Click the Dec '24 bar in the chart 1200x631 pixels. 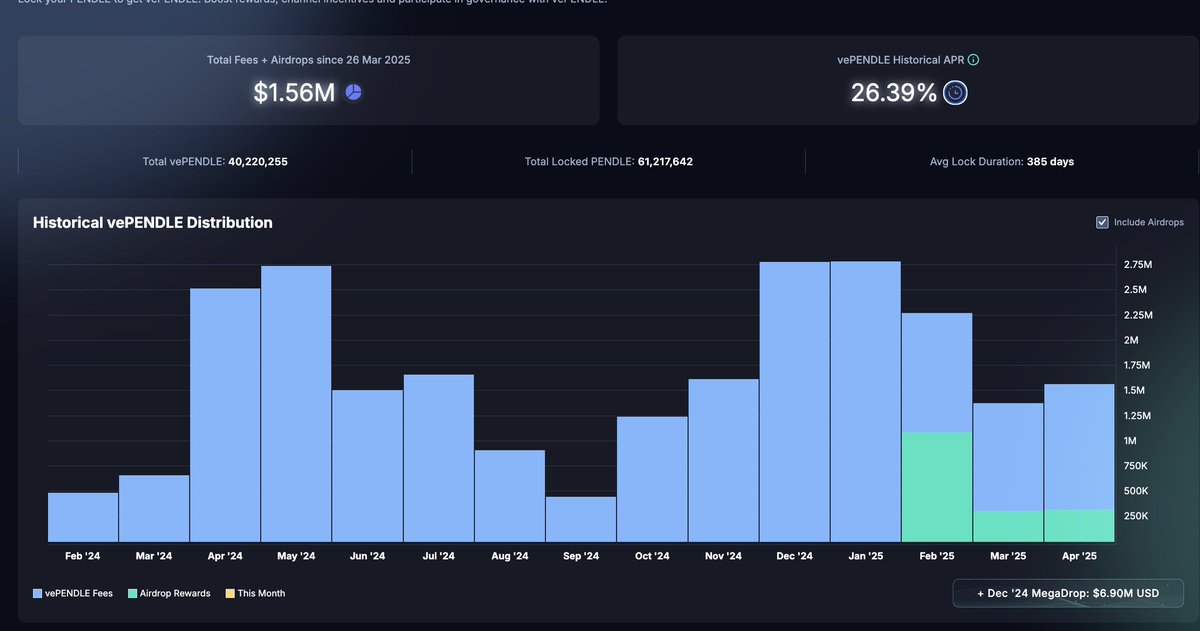click(x=794, y=401)
